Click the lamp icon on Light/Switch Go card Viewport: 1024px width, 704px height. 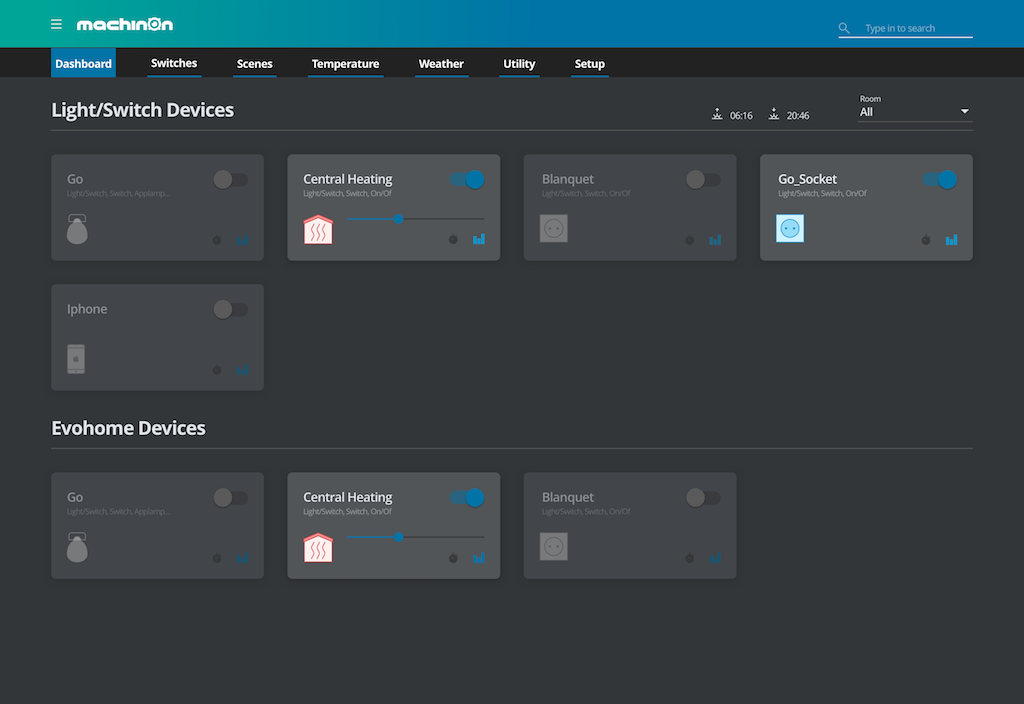point(77,229)
